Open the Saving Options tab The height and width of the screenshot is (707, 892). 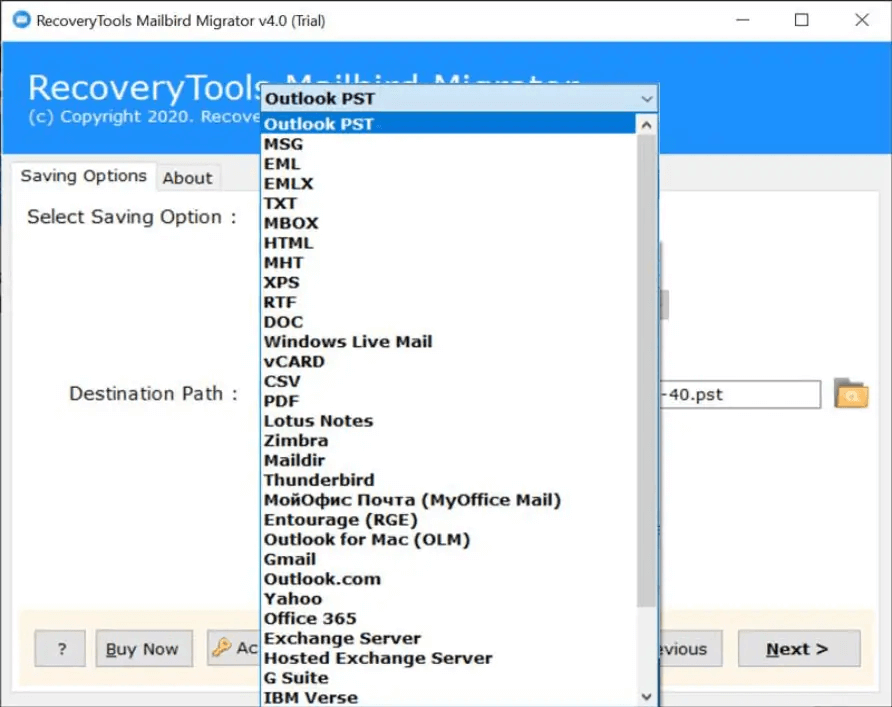84,176
